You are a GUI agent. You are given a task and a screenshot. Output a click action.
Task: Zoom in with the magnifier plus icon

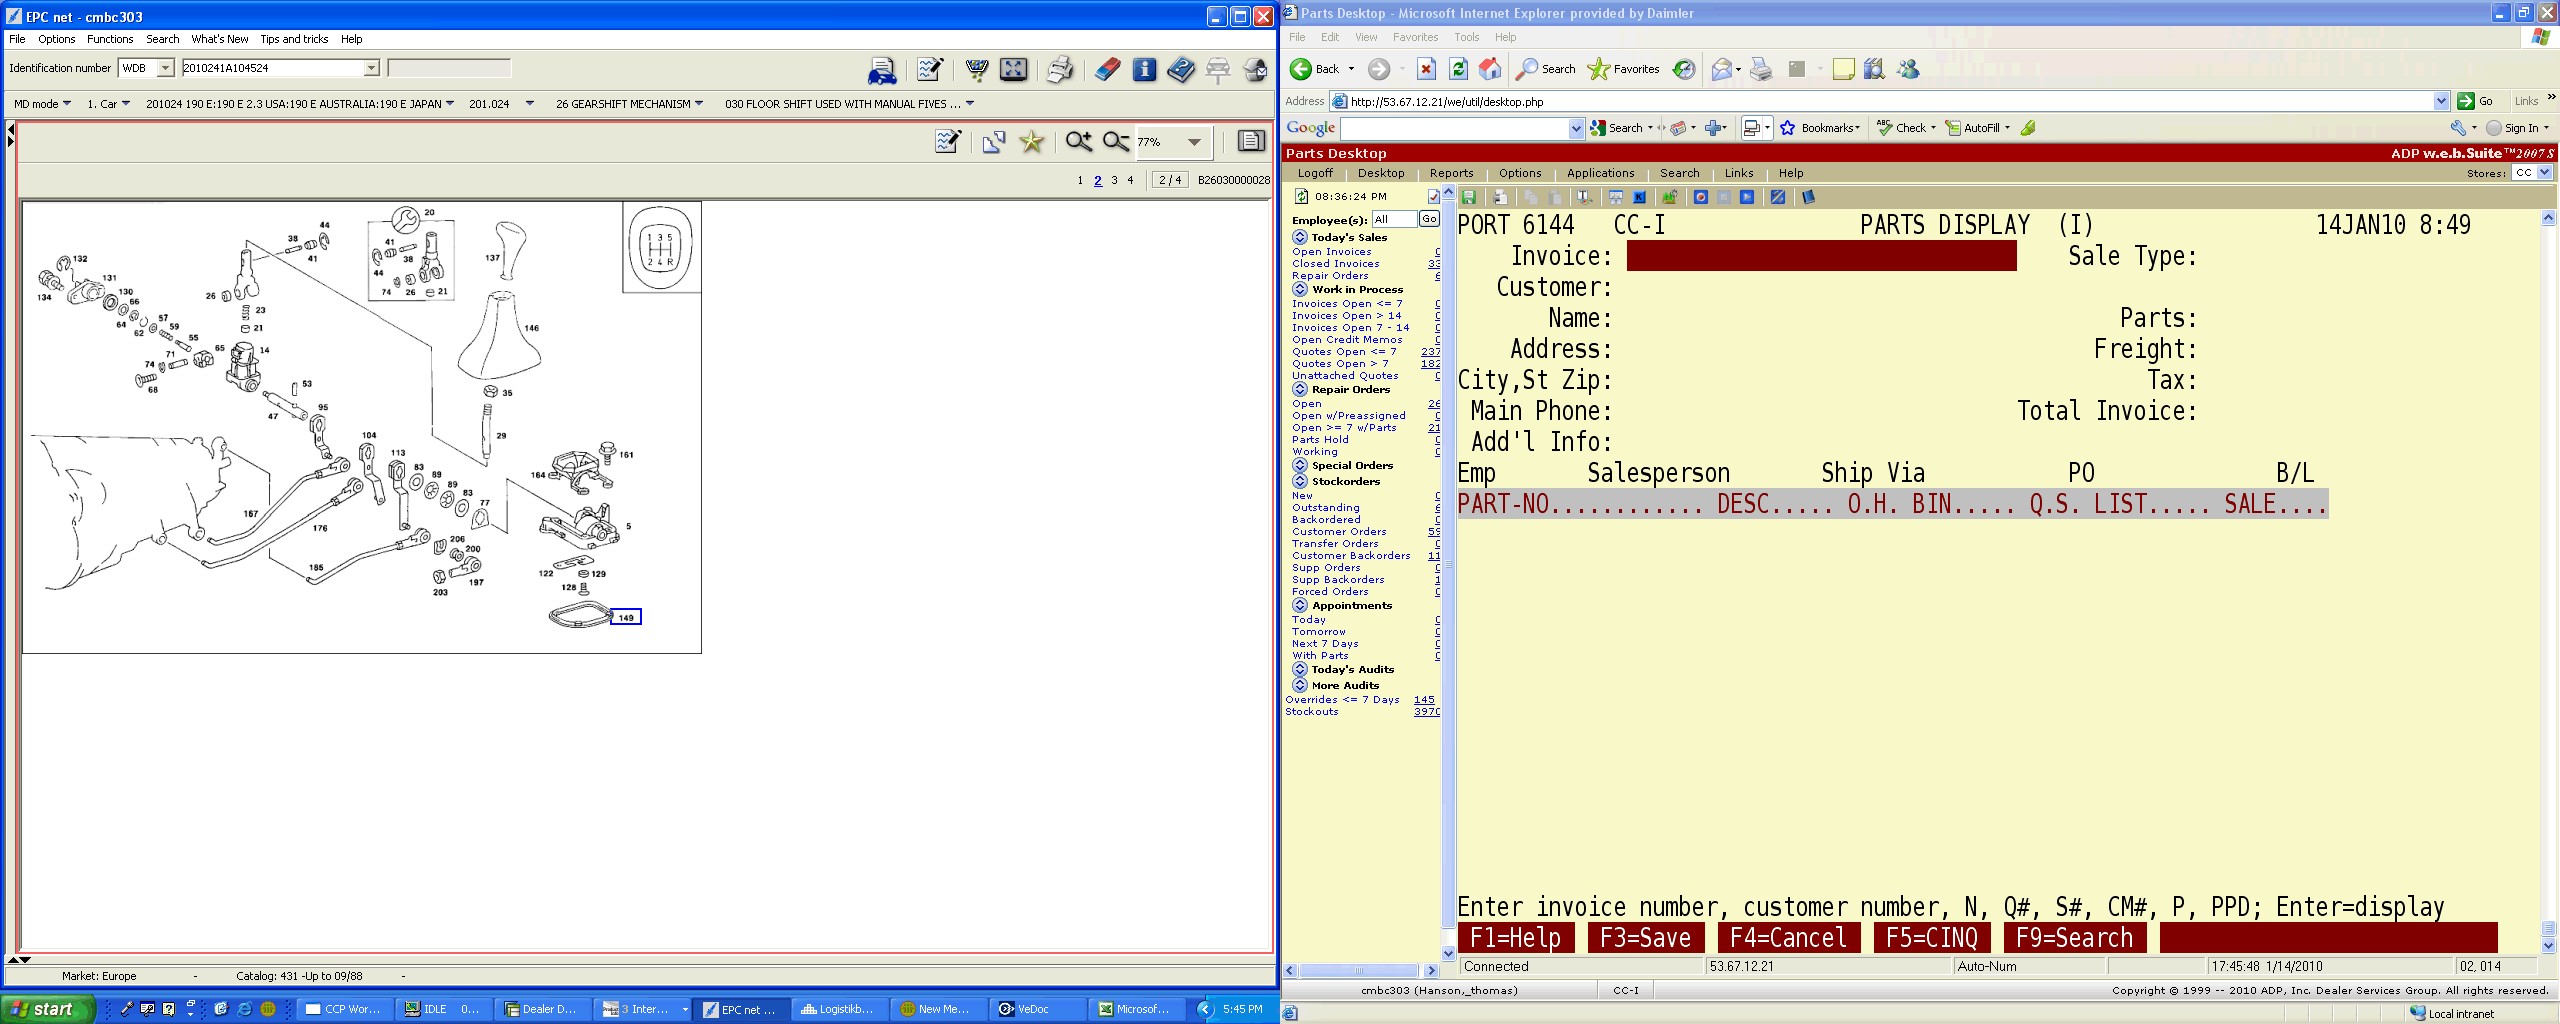[1078, 142]
